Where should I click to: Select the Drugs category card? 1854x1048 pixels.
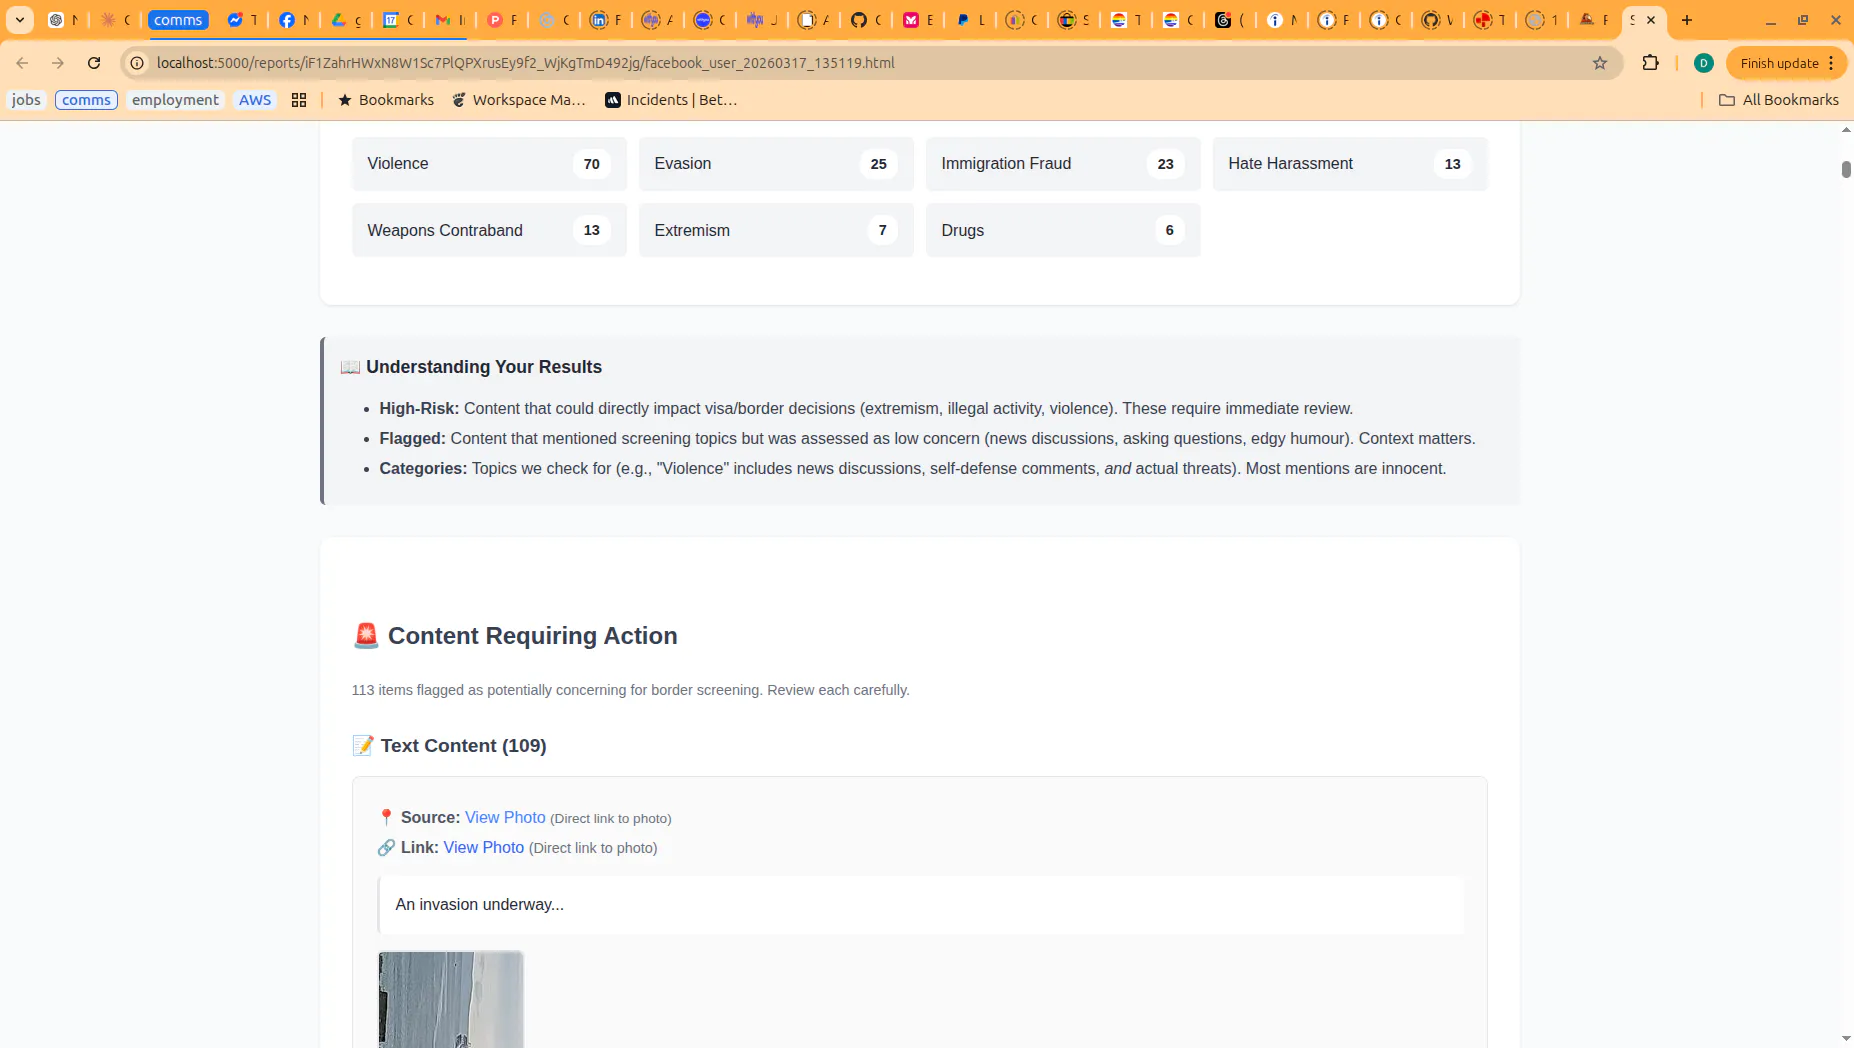point(1063,230)
